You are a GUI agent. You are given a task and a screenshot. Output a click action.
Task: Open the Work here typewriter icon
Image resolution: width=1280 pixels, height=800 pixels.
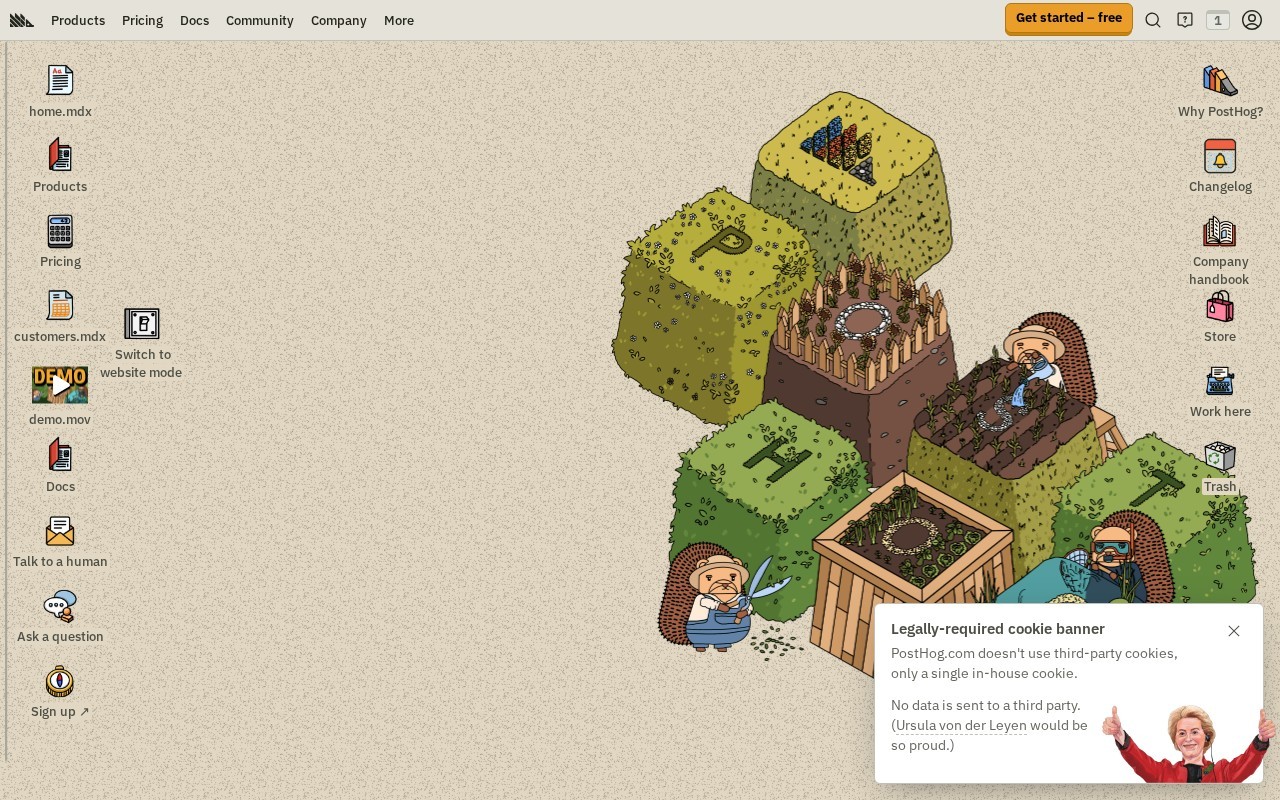pos(1220,381)
